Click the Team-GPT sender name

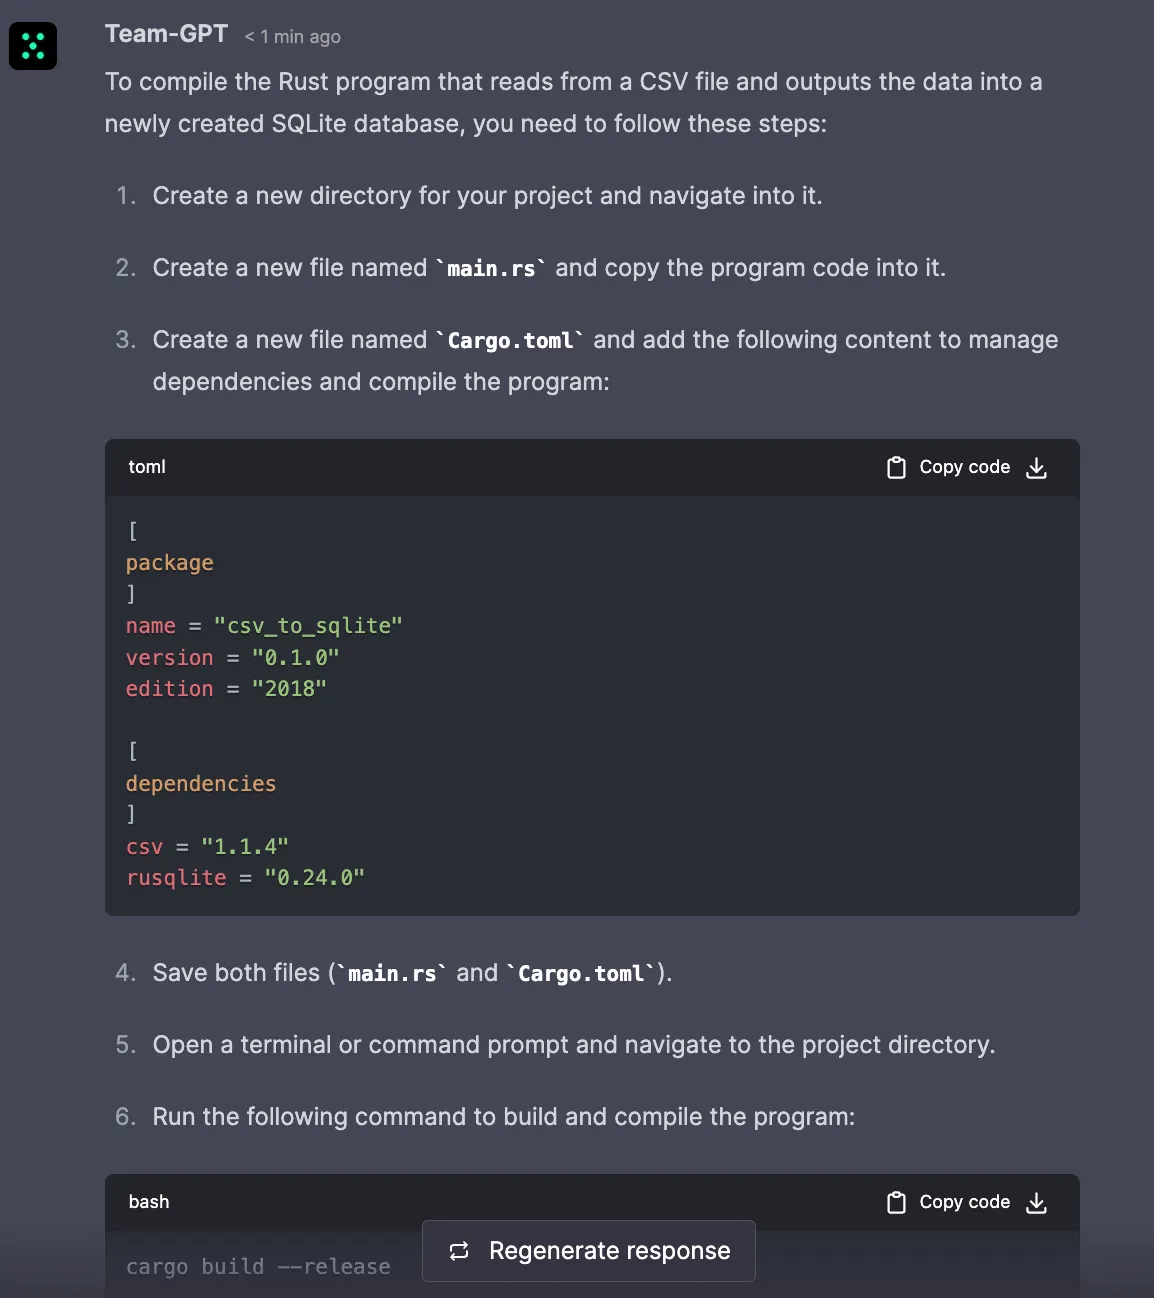point(166,33)
